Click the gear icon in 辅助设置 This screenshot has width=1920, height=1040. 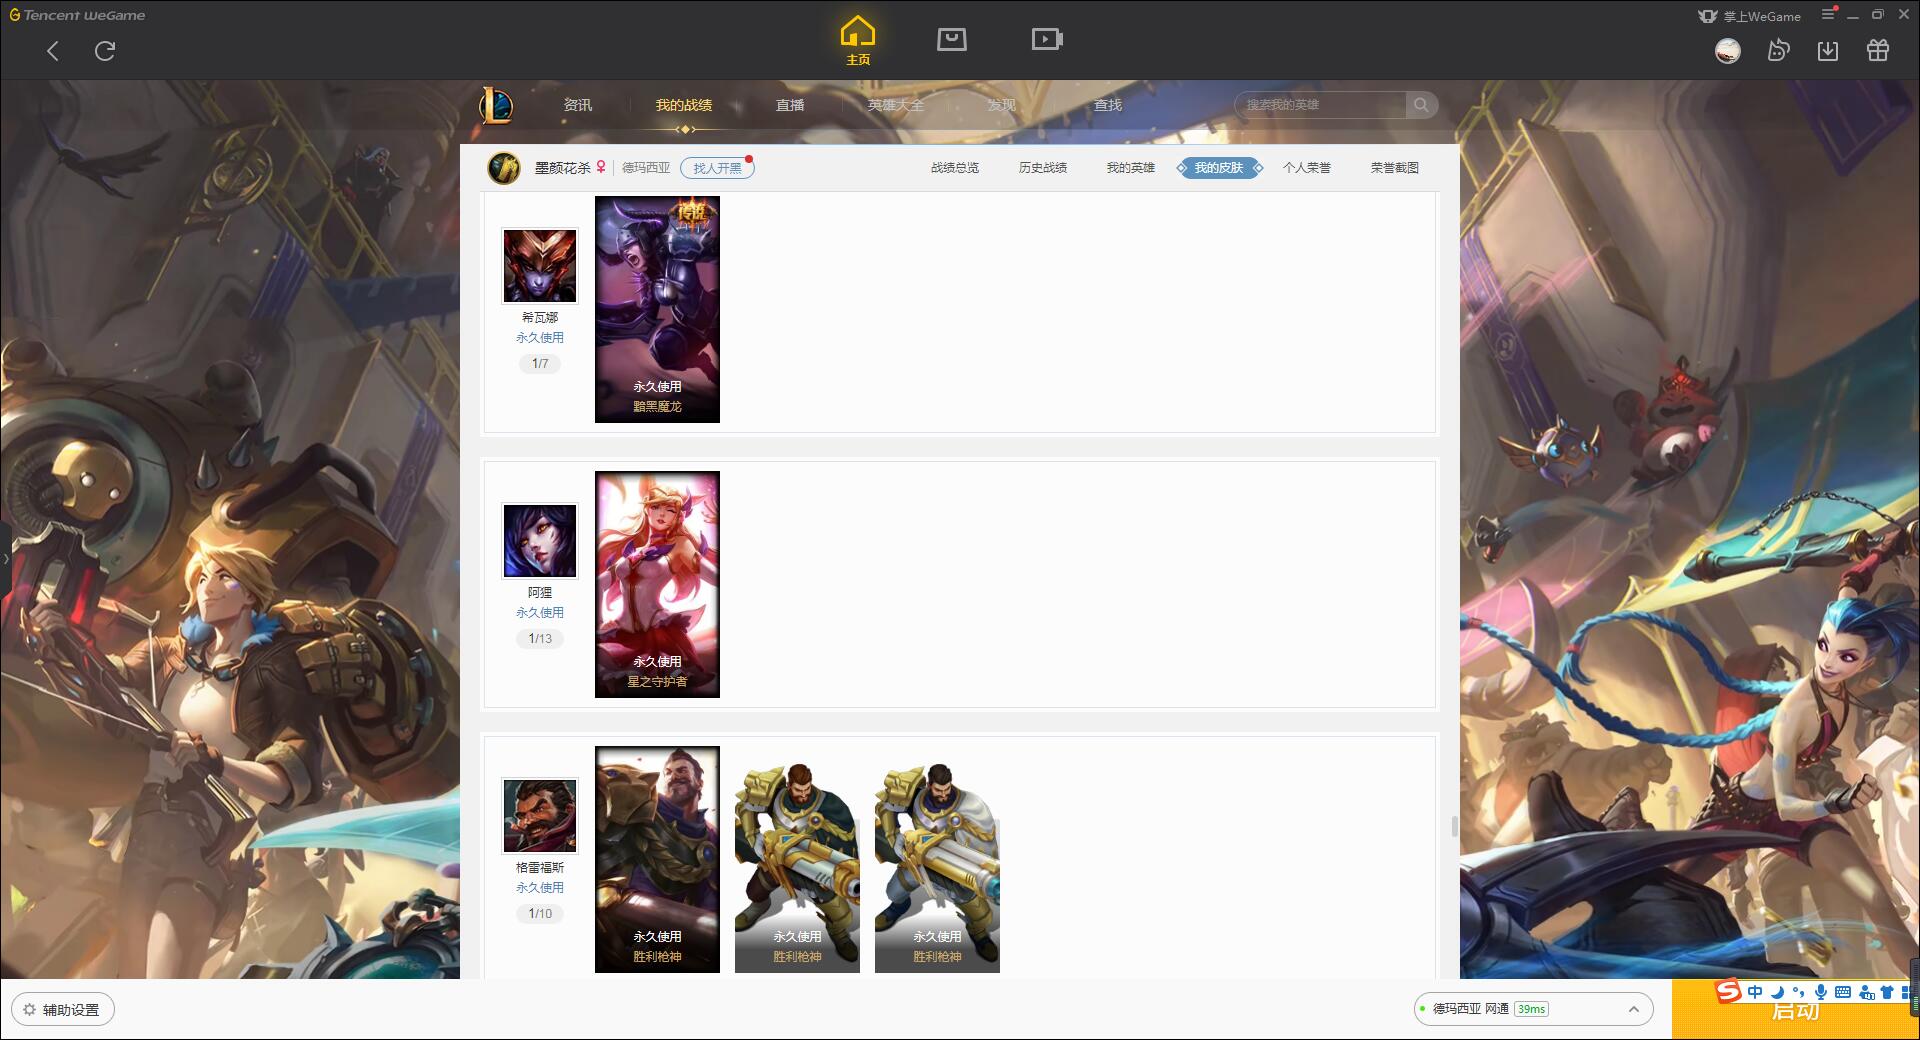(x=30, y=1010)
